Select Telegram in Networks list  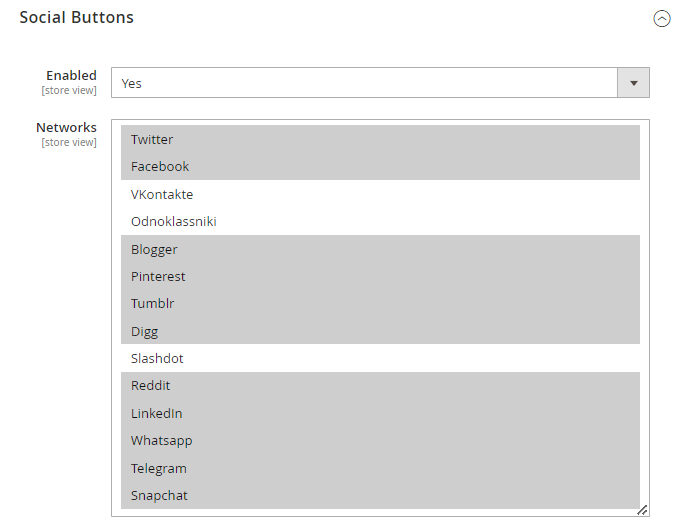(380, 468)
